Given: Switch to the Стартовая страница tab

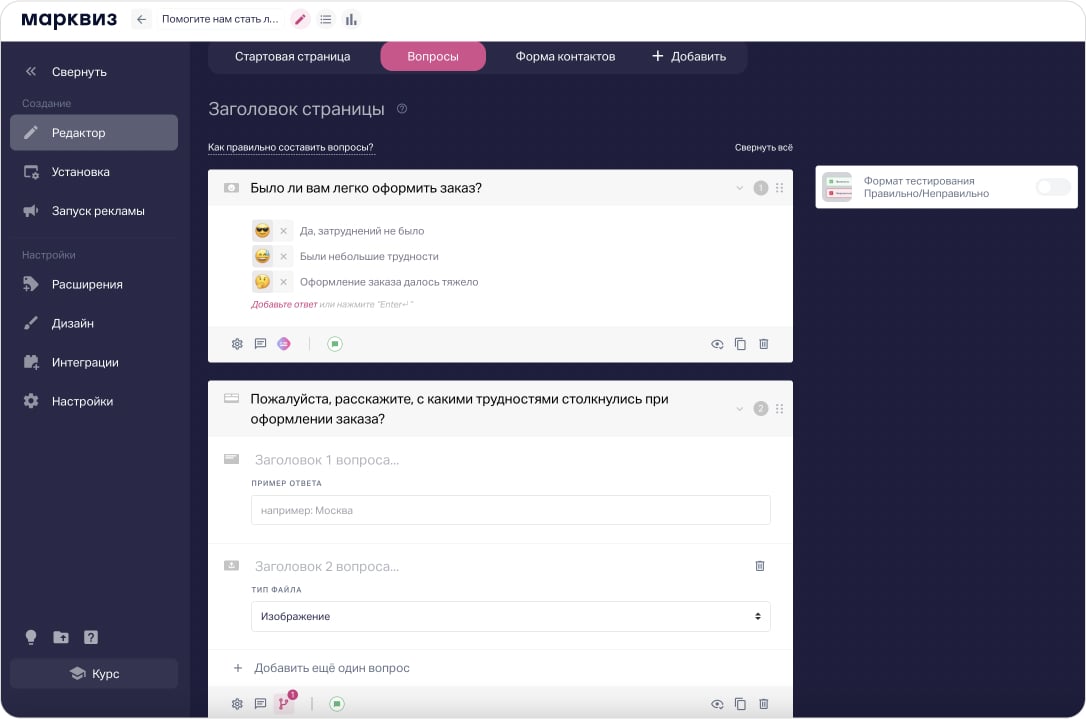Looking at the screenshot, I should coord(292,56).
